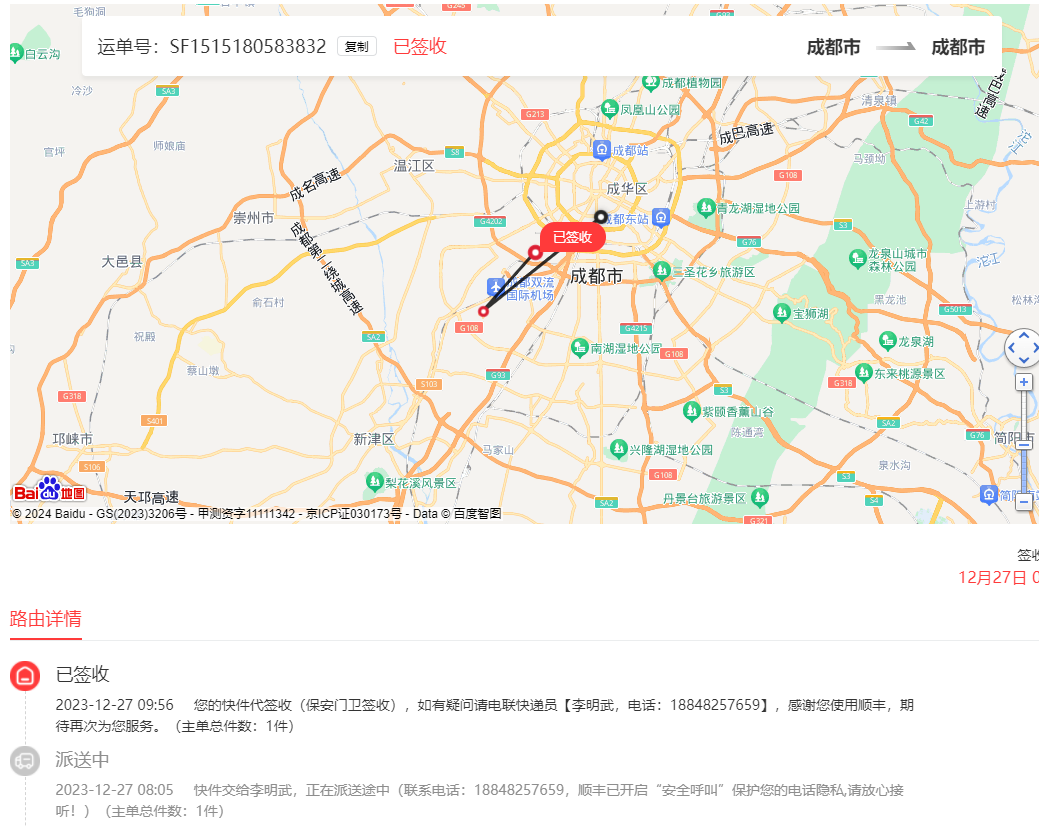Click the red delivery ring marker under bubble

click(x=535, y=252)
